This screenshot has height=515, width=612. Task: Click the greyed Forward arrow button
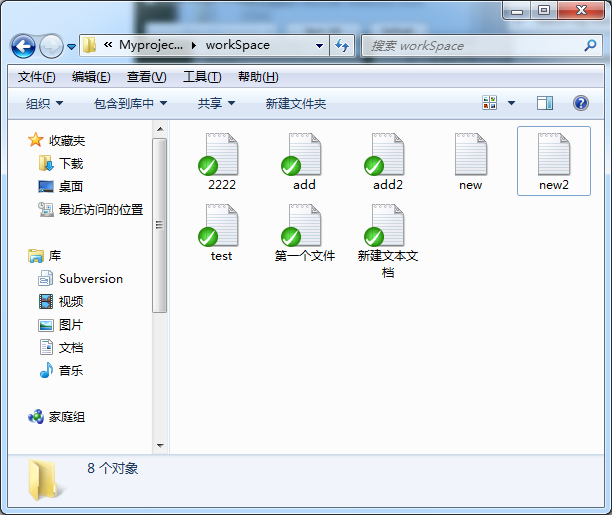52,46
